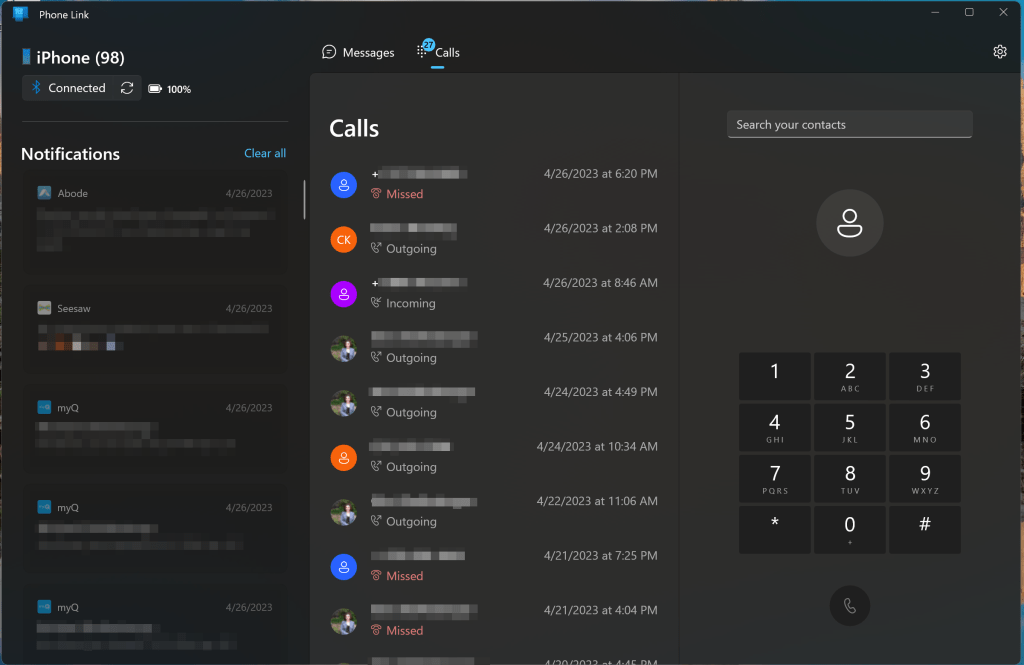Tap the asterisk key on the dial pad
Screen dimensions: 1024x665
pyautogui.click(x=775, y=529)
